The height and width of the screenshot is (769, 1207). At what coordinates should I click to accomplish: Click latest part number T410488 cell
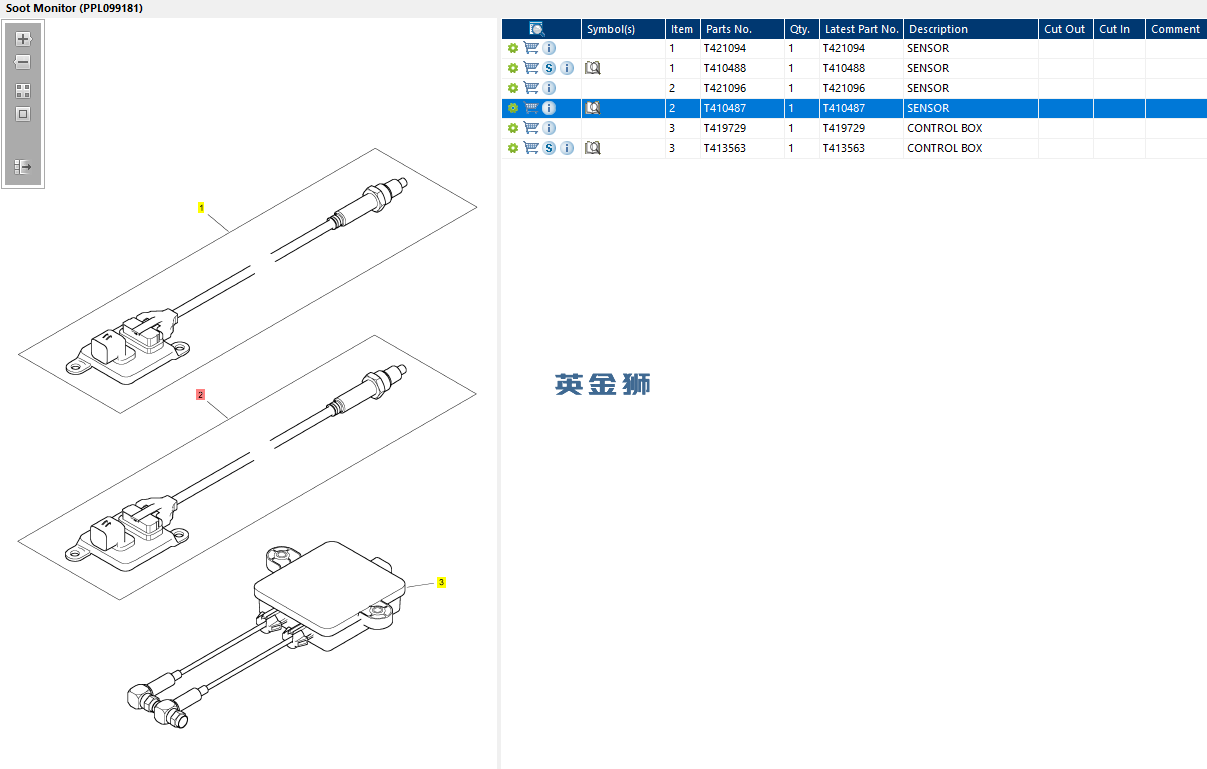tap(861, 68)
